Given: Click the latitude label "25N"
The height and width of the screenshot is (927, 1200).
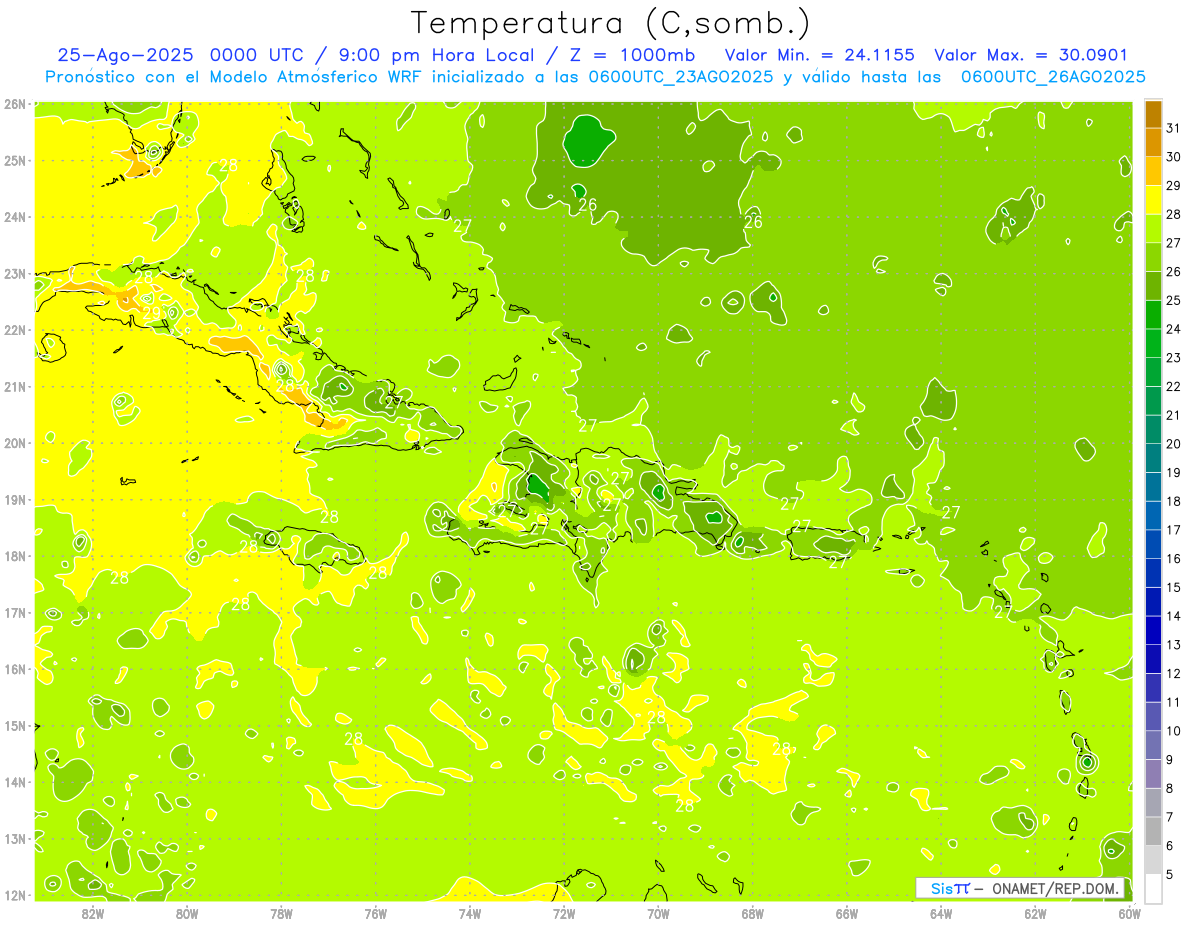Looking at the screenshot, I should 14,160.
